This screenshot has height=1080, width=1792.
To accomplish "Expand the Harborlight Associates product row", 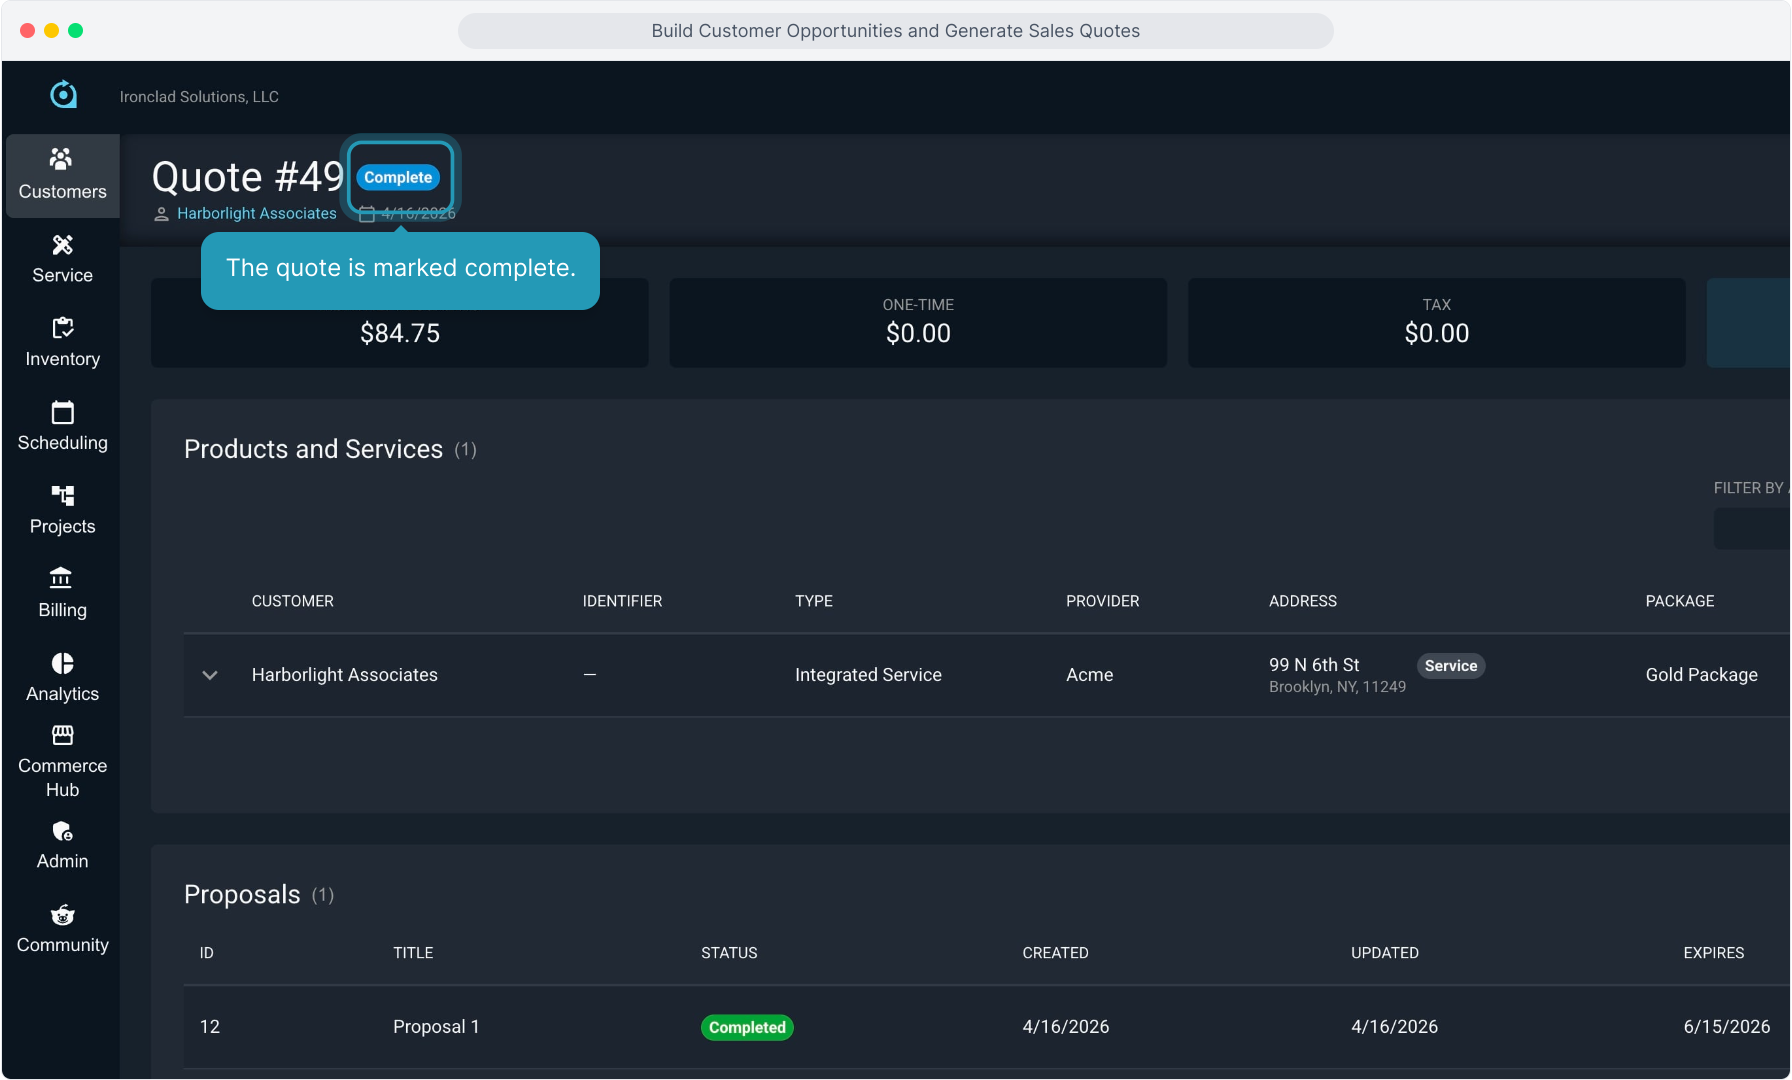I will (x=210, y=675).
